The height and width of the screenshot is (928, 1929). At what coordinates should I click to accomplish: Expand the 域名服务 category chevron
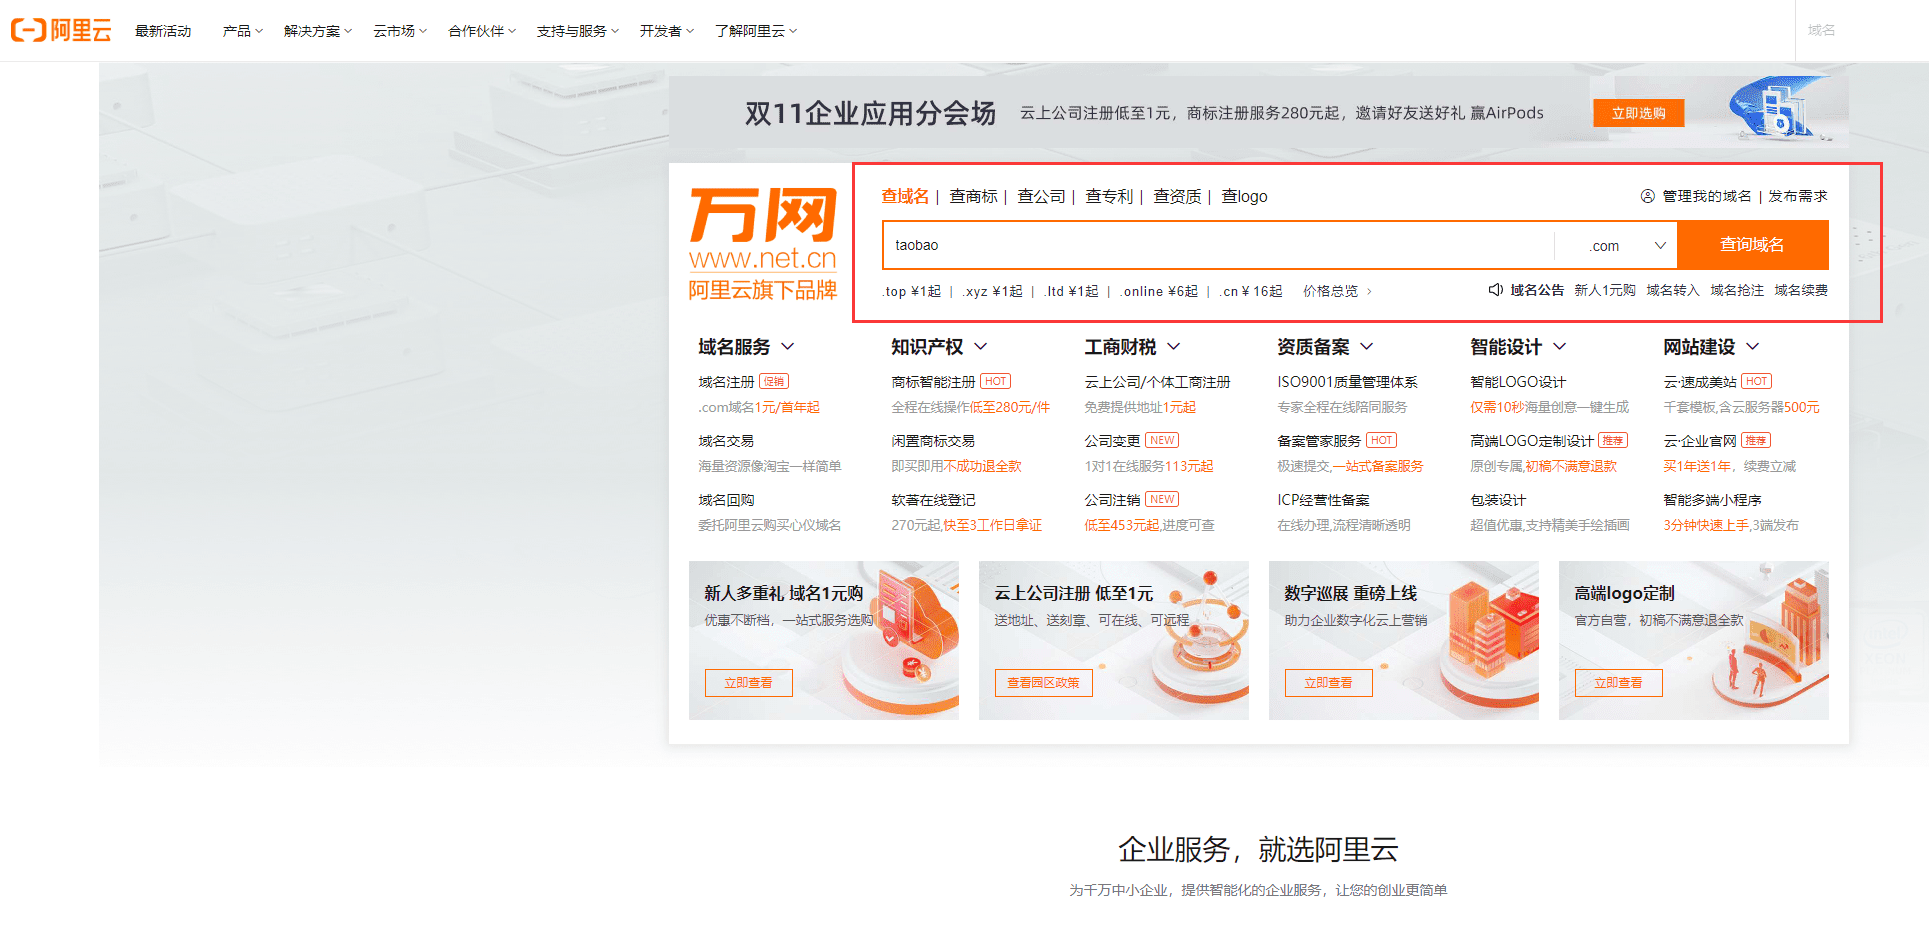788,347
